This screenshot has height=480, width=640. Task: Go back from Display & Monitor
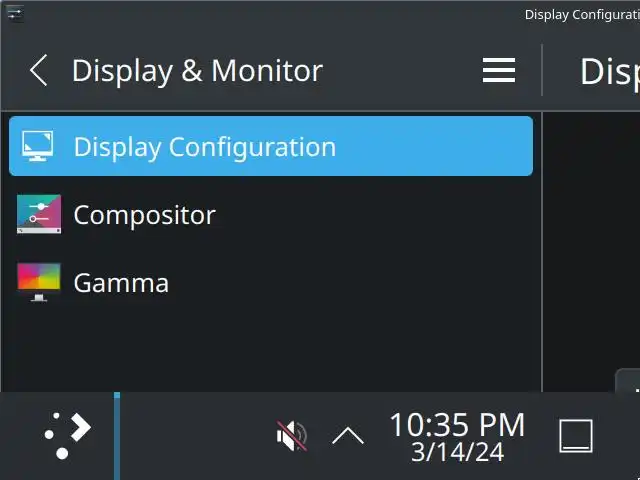point(38,71)
